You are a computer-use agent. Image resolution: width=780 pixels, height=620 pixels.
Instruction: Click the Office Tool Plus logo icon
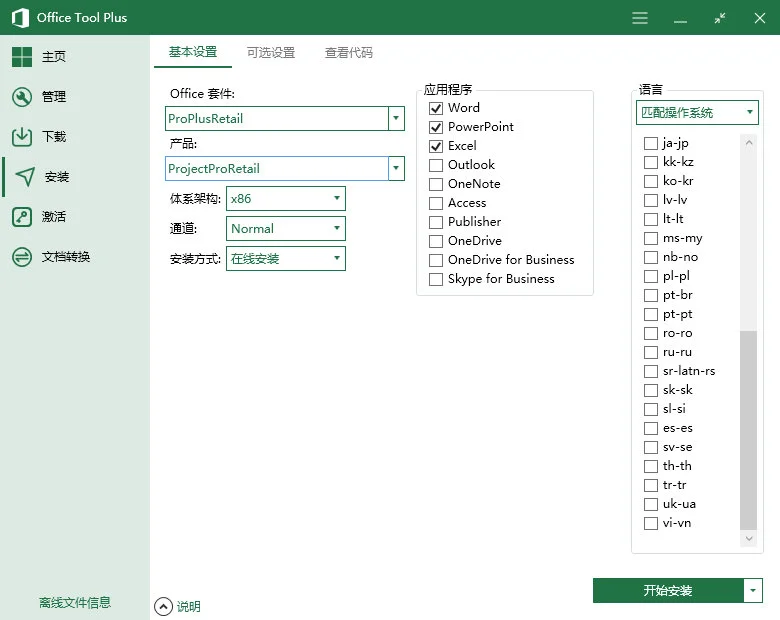(x=20, y=18)
